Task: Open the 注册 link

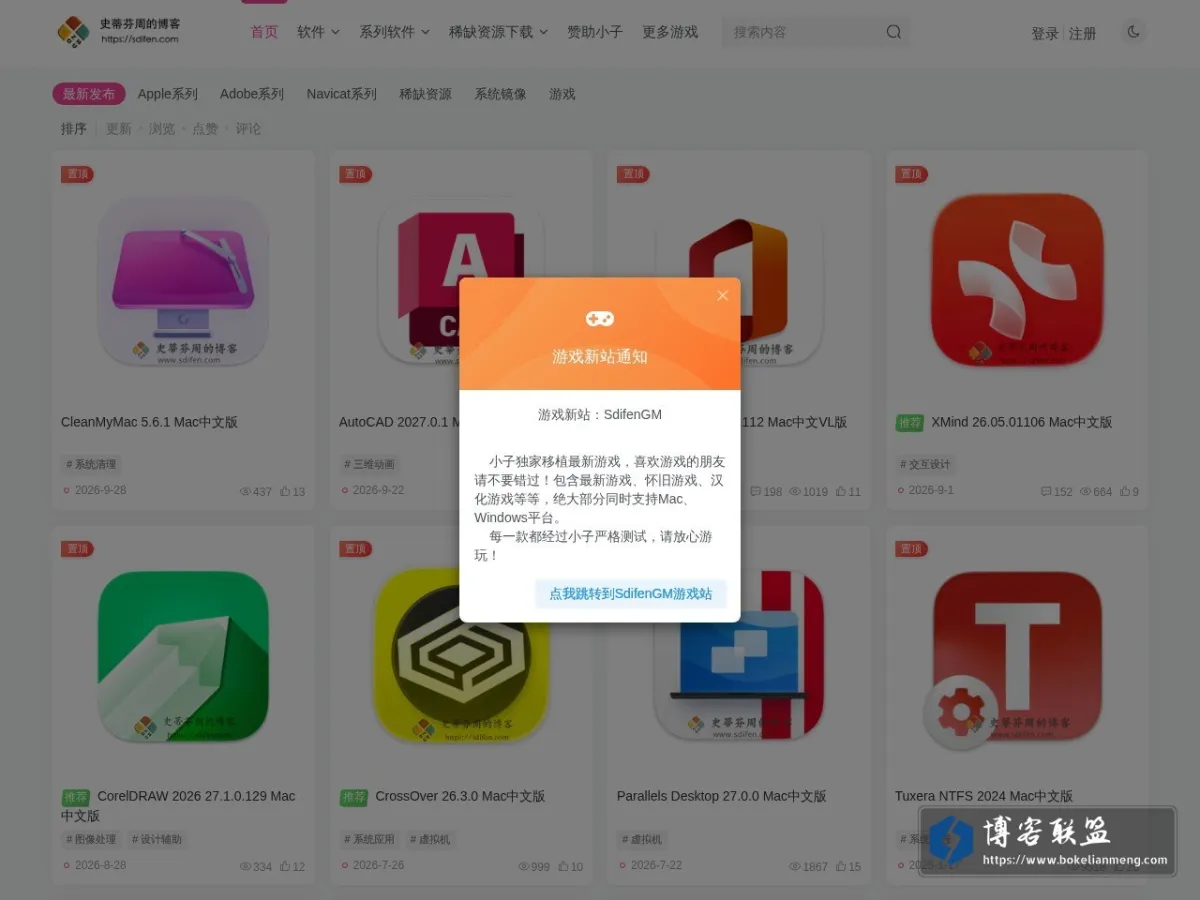Action: tap(1082, 33)
